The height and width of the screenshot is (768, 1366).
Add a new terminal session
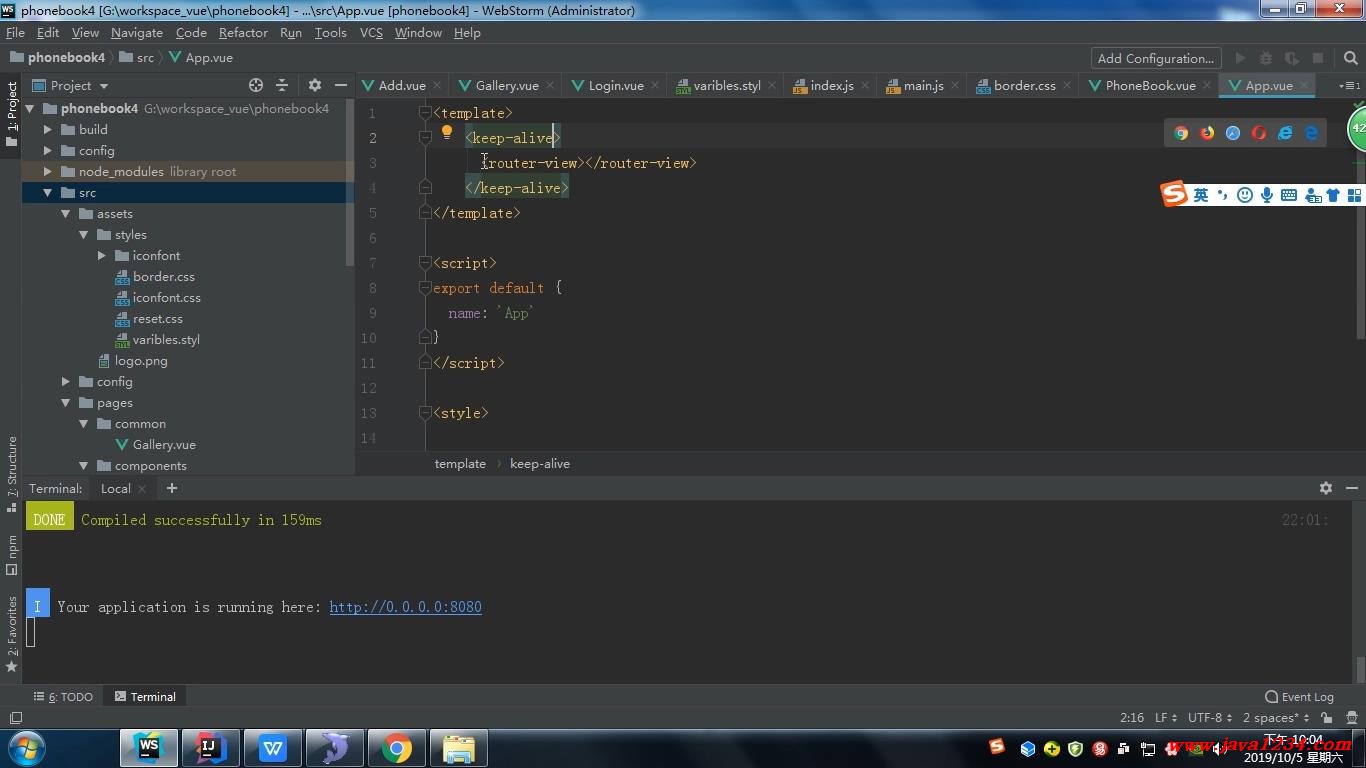point(172,488)
